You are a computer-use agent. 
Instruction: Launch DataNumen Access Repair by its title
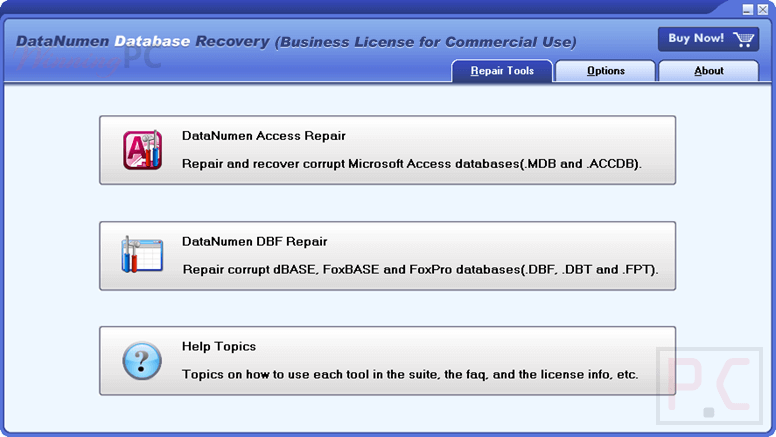tap(264, 136)
